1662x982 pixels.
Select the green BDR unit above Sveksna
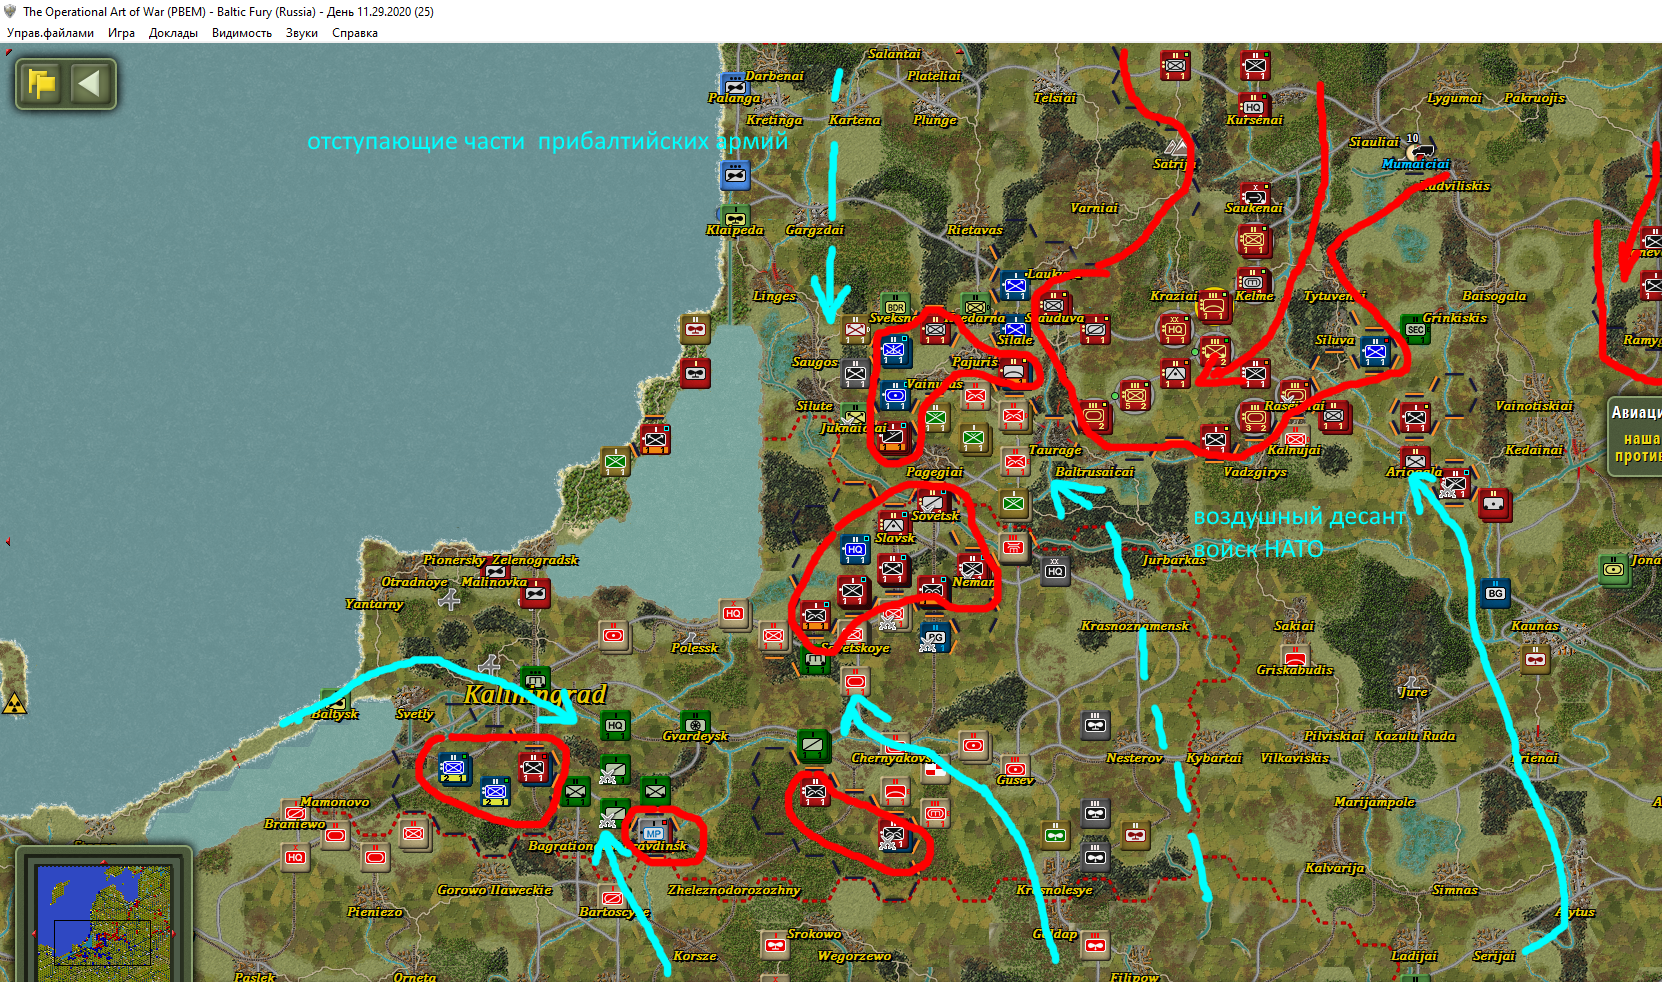click(895, 306)
